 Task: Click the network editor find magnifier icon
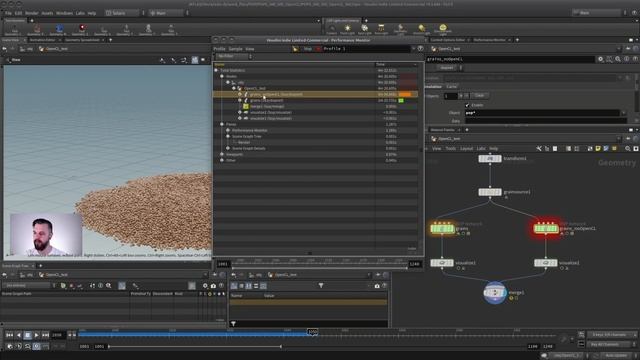point(627,149)
